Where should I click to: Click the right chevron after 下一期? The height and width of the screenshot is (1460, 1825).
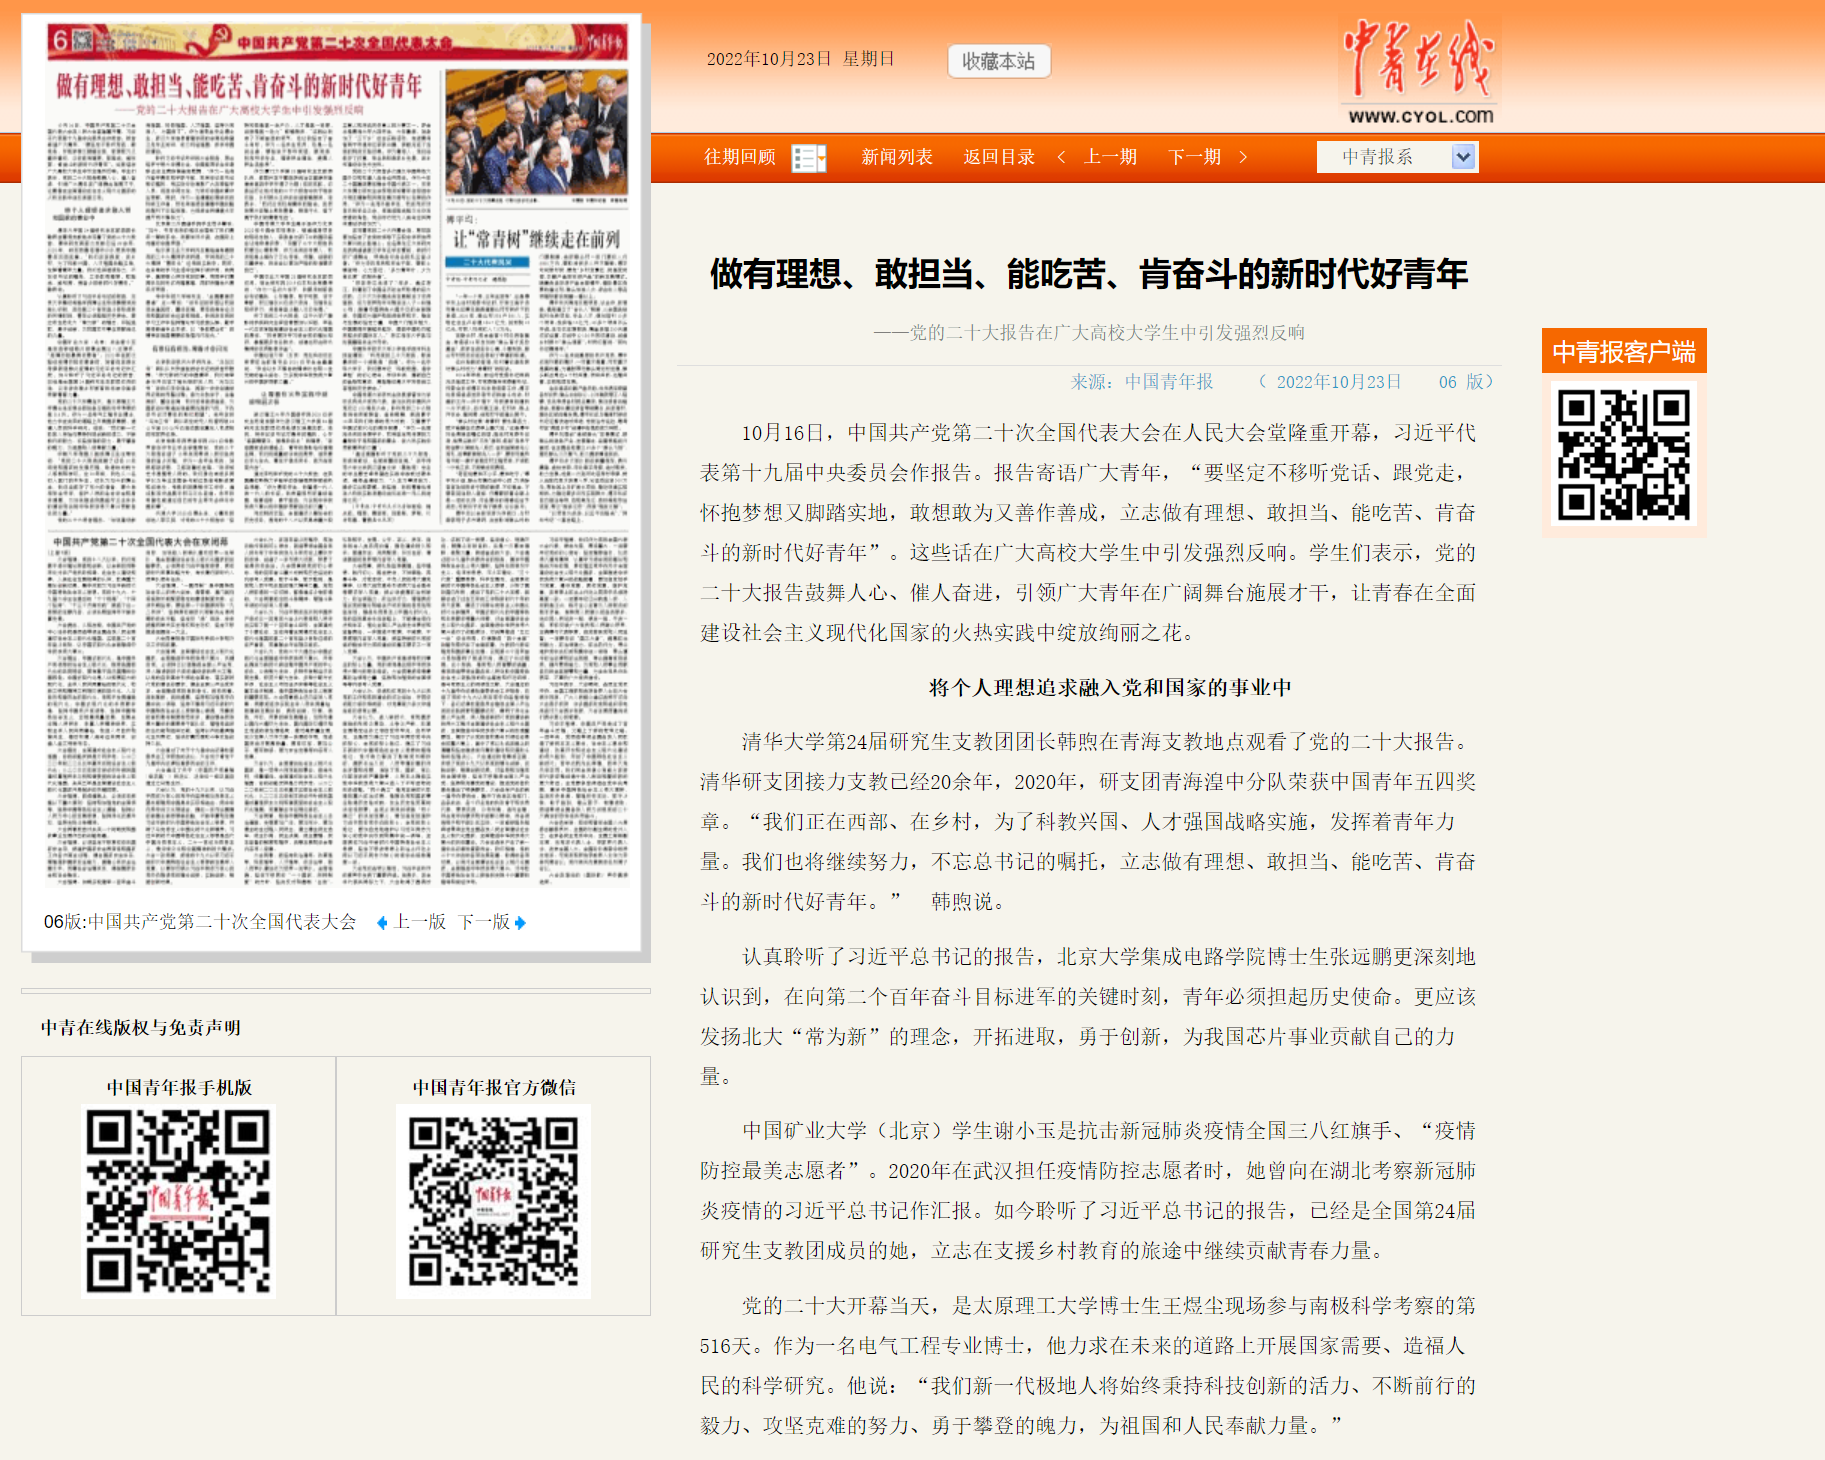tap(1243, 157)
